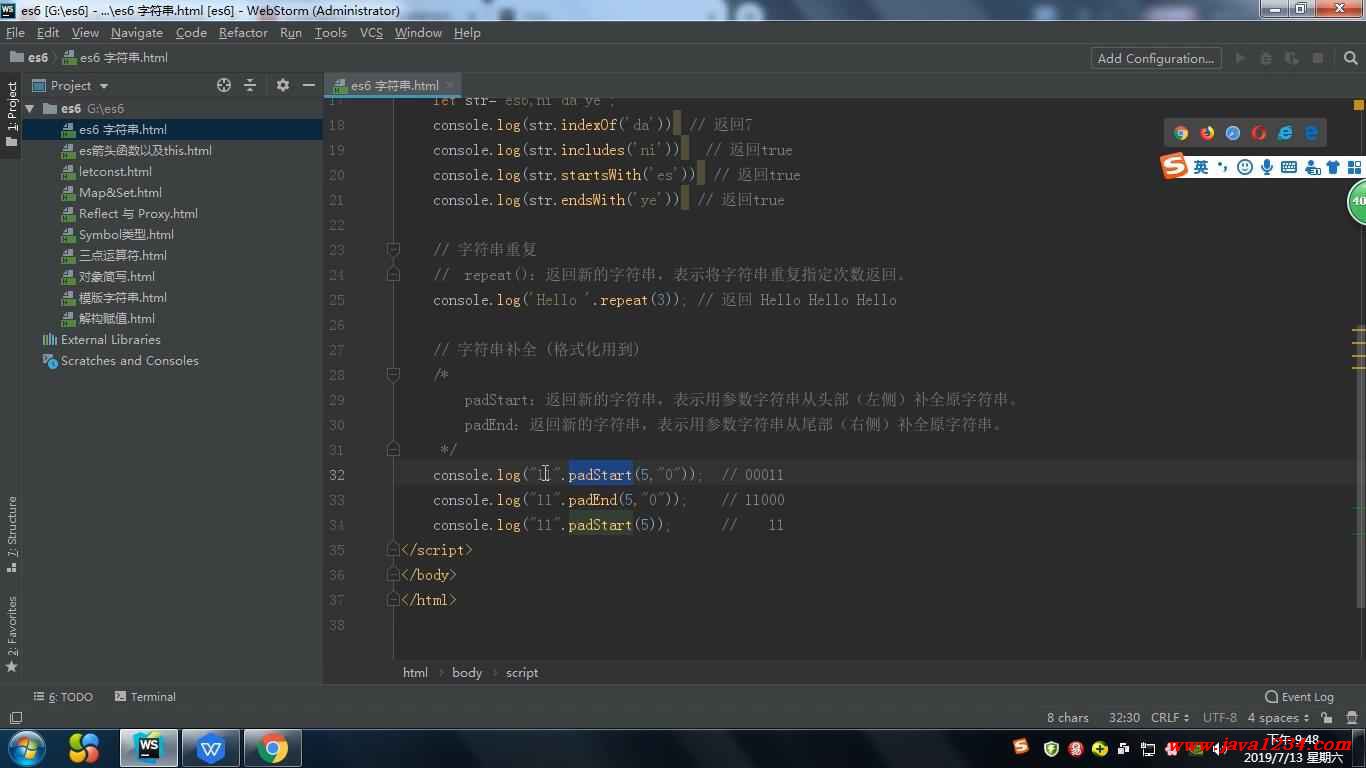Open the Windows Start menu orb

27,748
